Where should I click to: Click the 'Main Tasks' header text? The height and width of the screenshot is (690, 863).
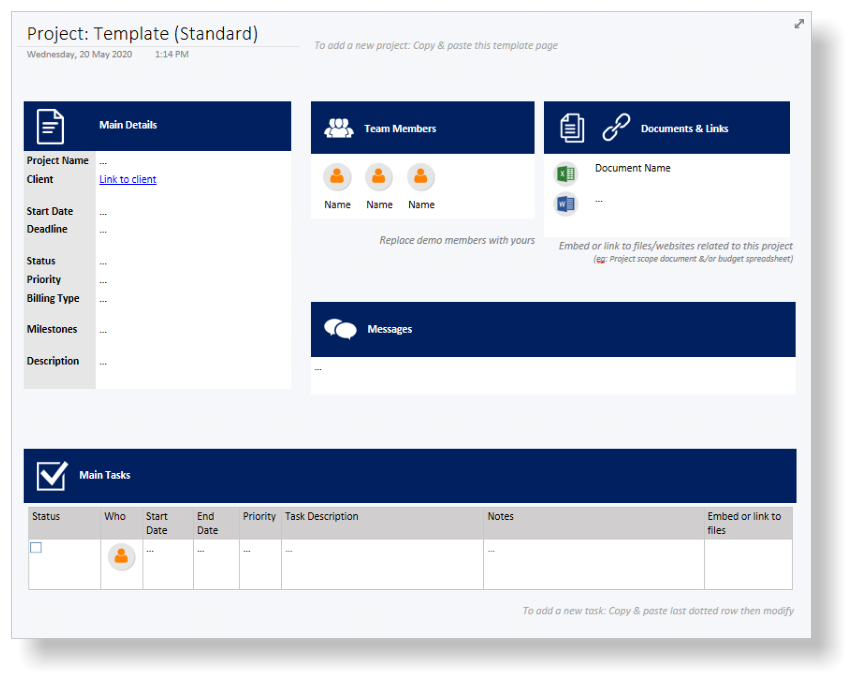105,475
